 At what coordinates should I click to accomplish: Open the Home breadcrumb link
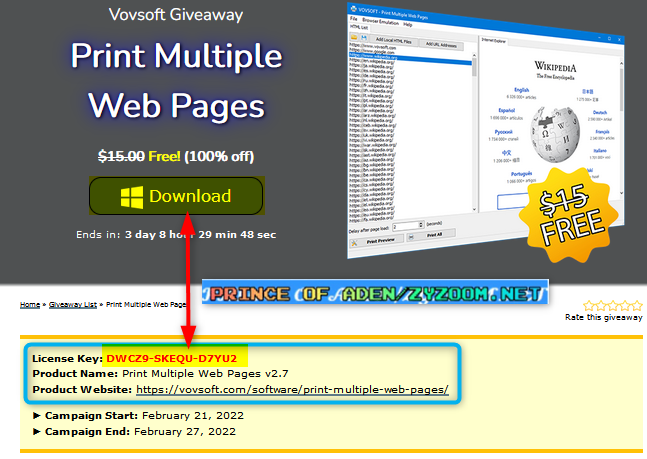(x=30, y=305)
